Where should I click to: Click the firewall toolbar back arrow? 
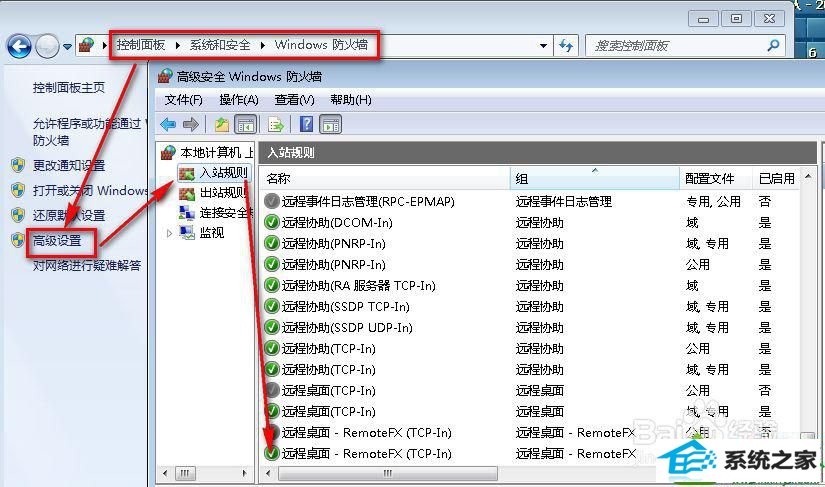point(168,125)
